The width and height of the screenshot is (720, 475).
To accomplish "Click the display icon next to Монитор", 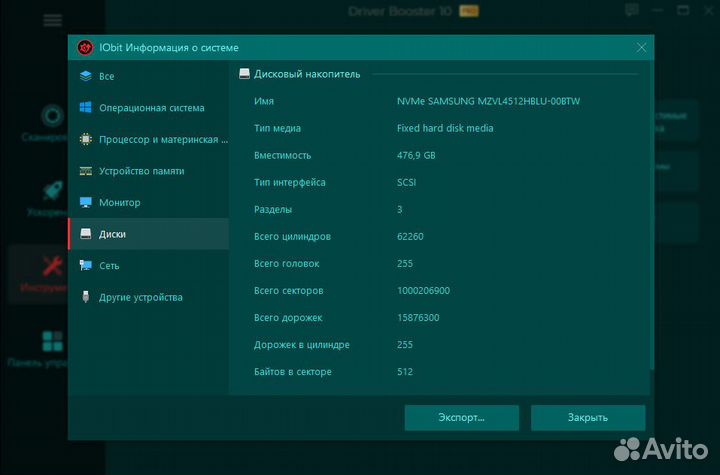I will point(85,202).
